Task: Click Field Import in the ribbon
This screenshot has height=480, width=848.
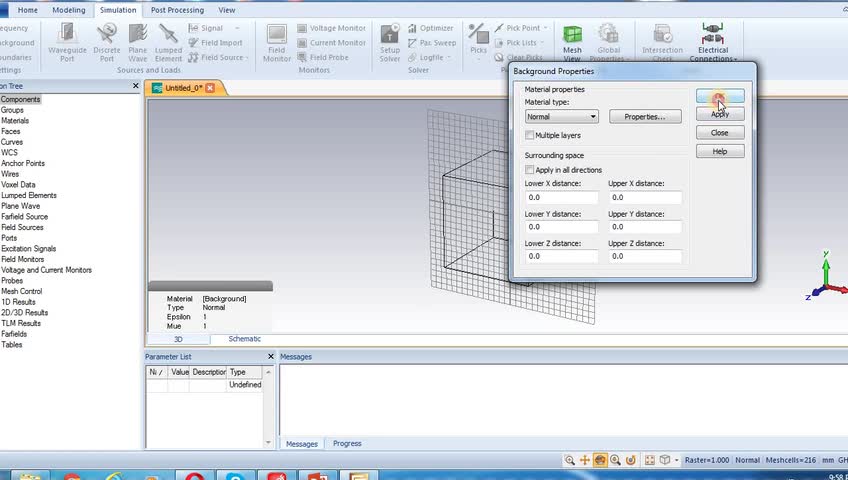Action: (215, 43)
